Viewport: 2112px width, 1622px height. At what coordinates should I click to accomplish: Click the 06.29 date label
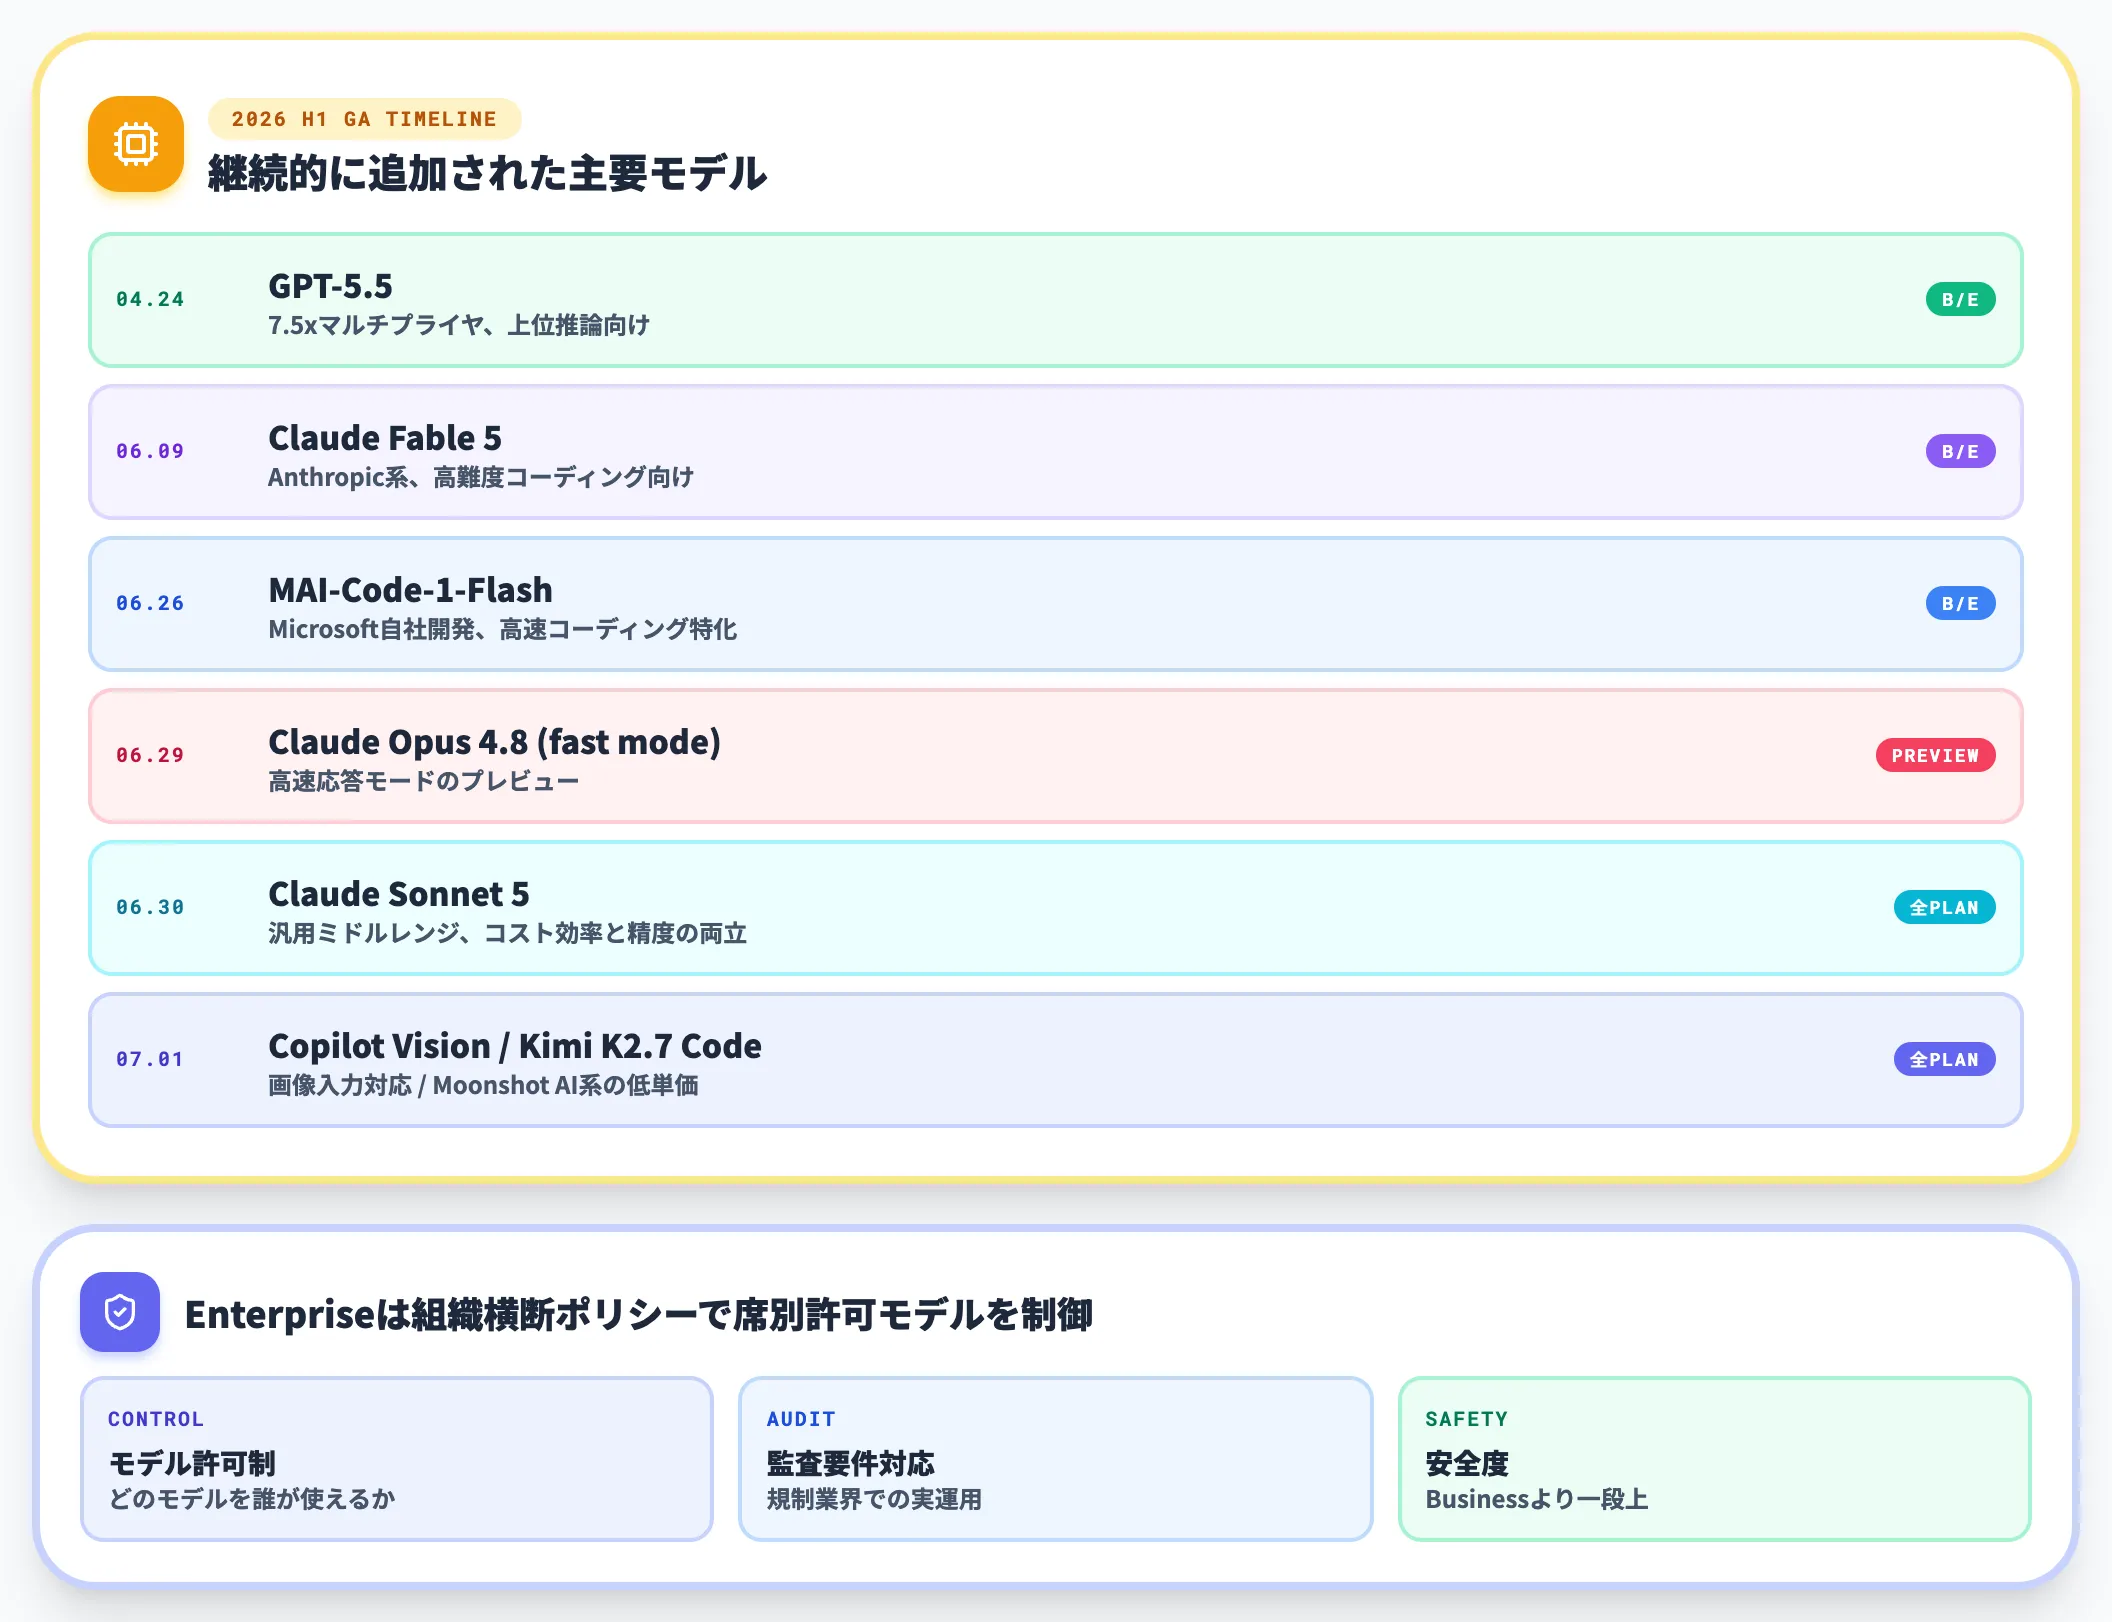(x=150, y=755)
